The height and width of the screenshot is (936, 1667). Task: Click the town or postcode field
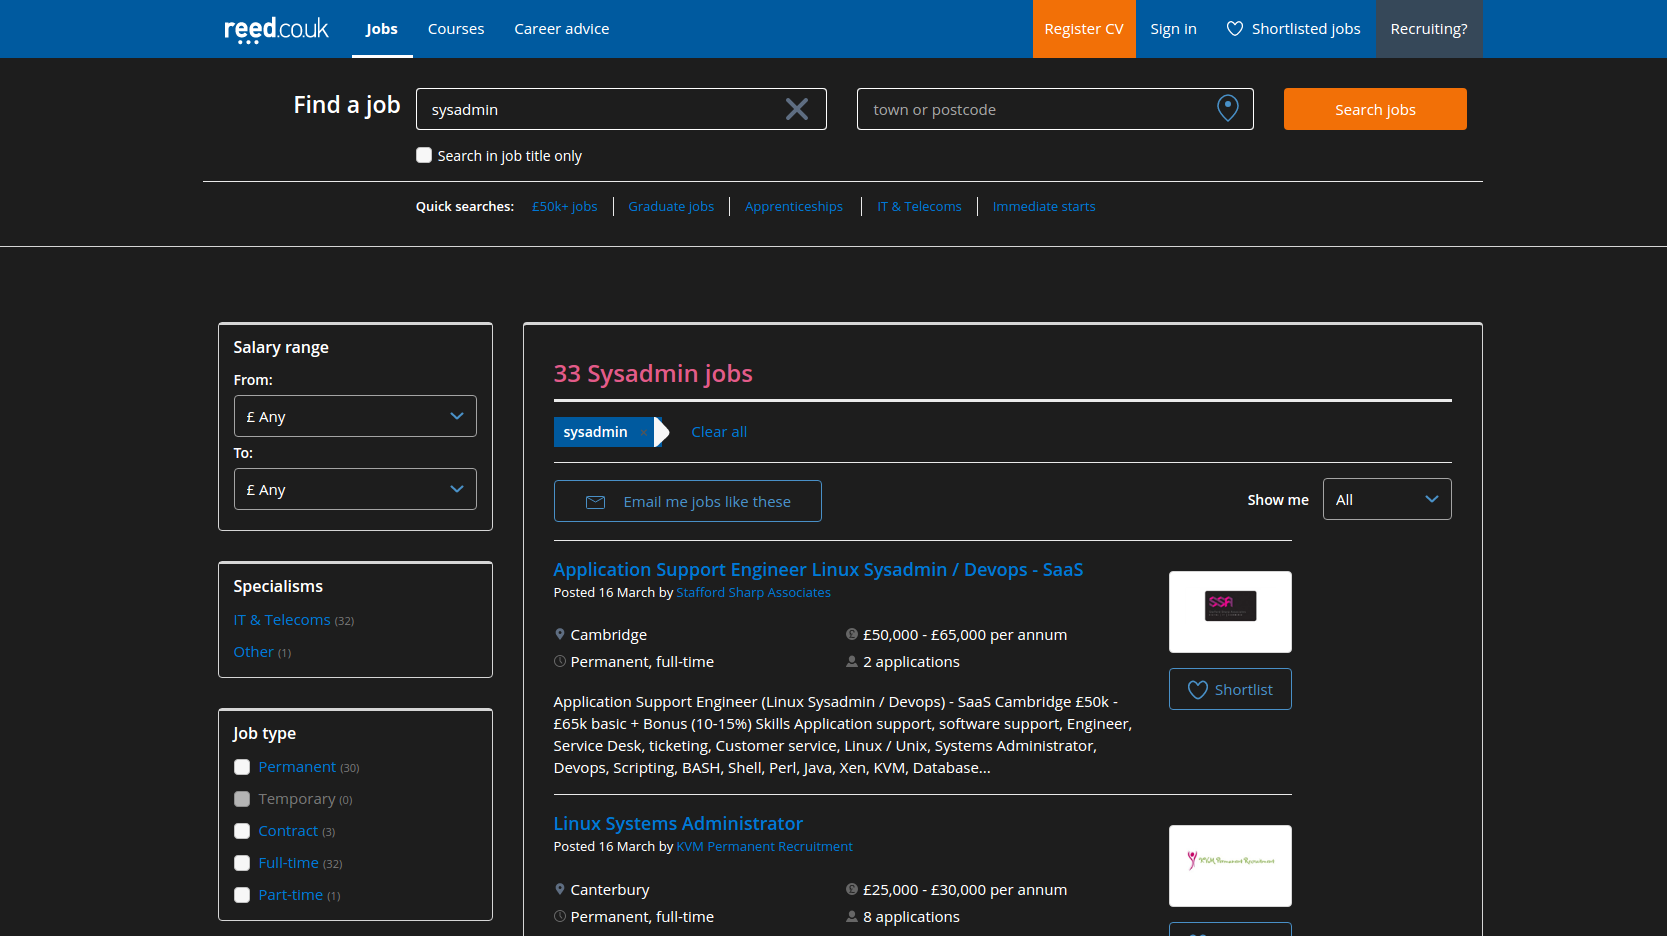tap(1055, 109)
